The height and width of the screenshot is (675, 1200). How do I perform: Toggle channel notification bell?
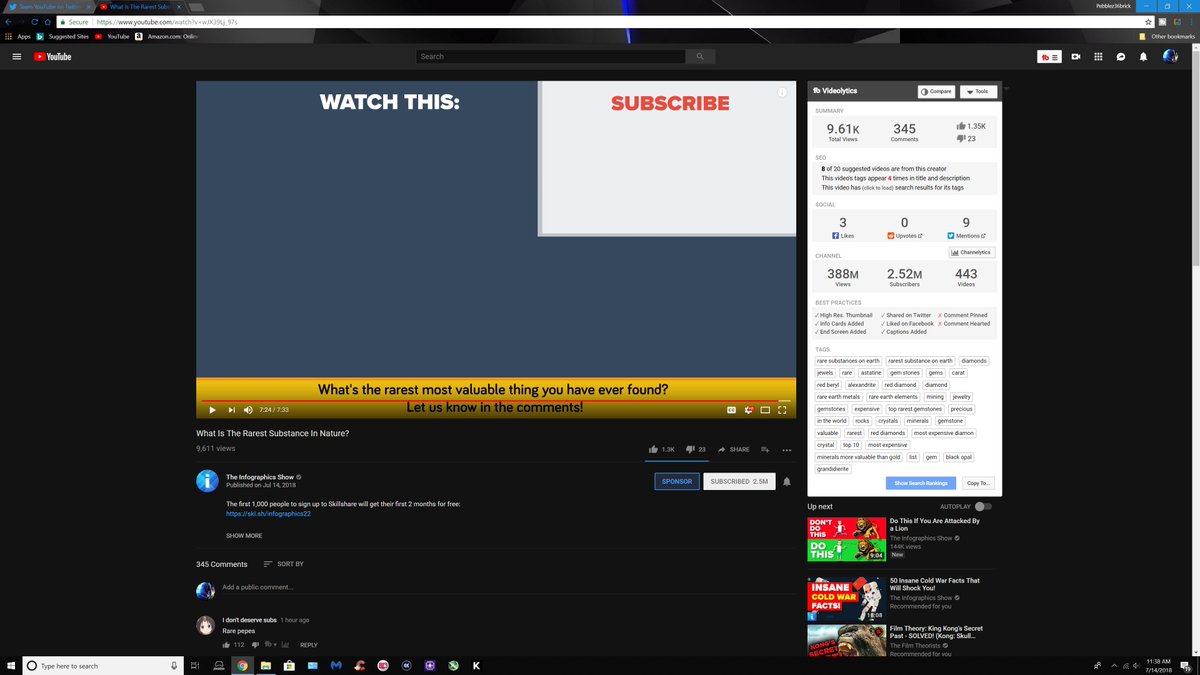click(787, 481)
